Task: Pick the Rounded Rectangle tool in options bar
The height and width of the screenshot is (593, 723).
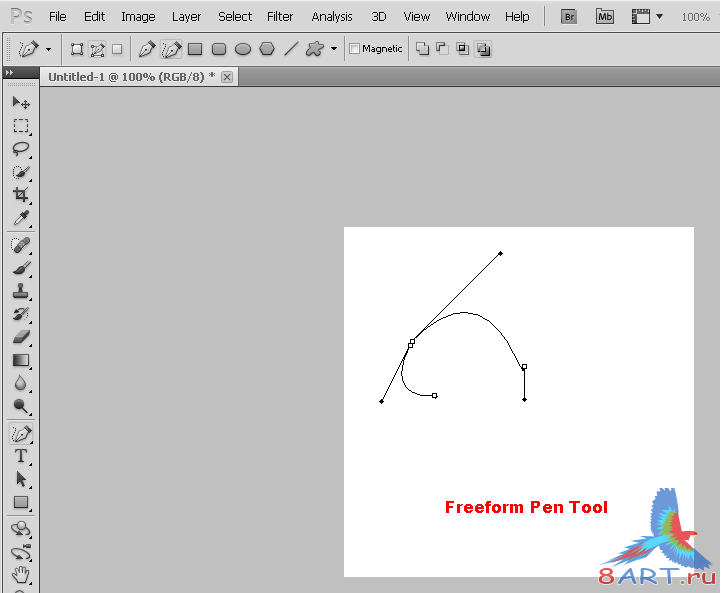Action: (219, 49)
